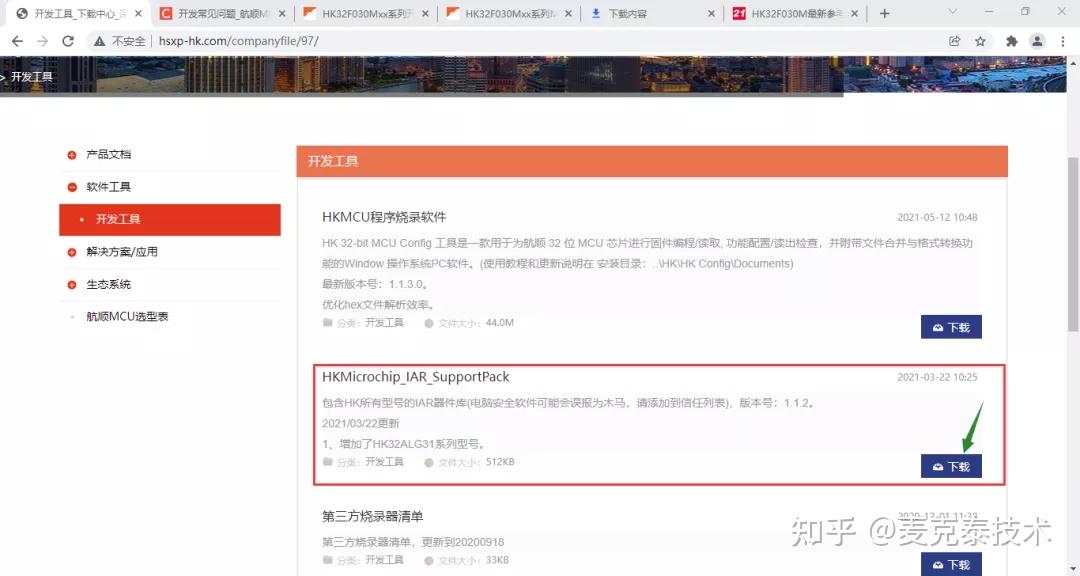Open the browser Extensions puzzle icon
Image resolution: width=1080 pixels, height=576 pixels.
(x=1011, y=41)
